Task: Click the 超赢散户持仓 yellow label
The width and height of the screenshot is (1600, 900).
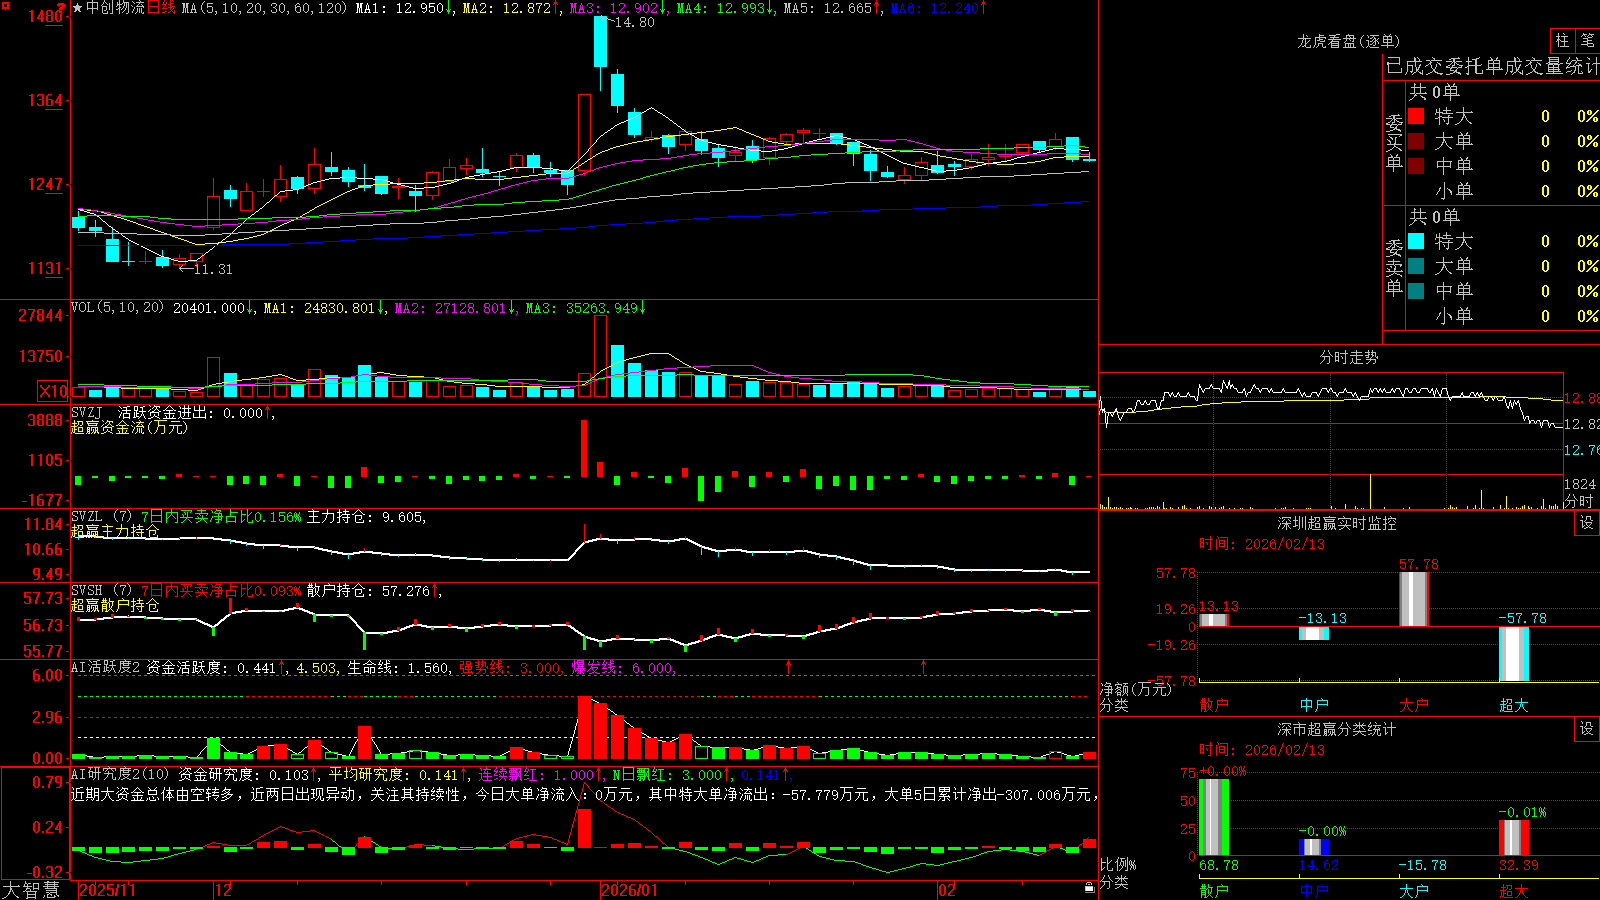Action: (x=115, y=605)
